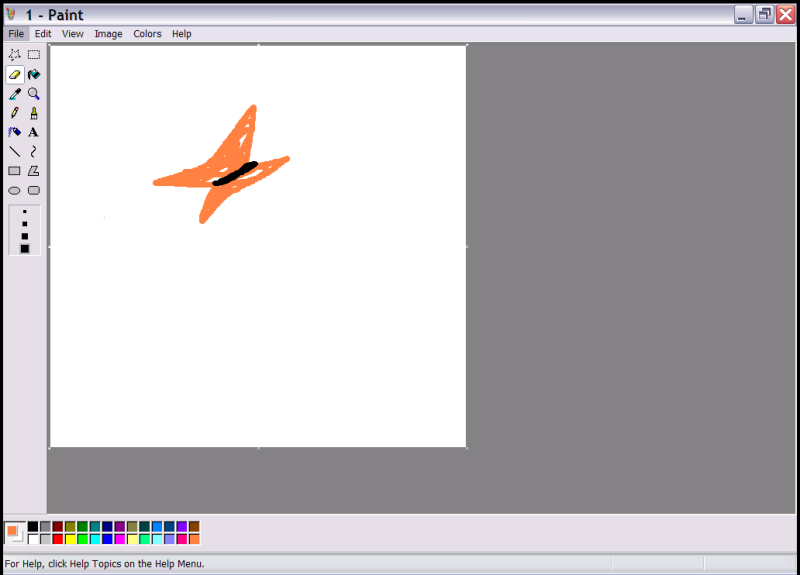Select the orange swatch in bottom row
The width and height of the screenshot is (800, 575).
[194, 539]
